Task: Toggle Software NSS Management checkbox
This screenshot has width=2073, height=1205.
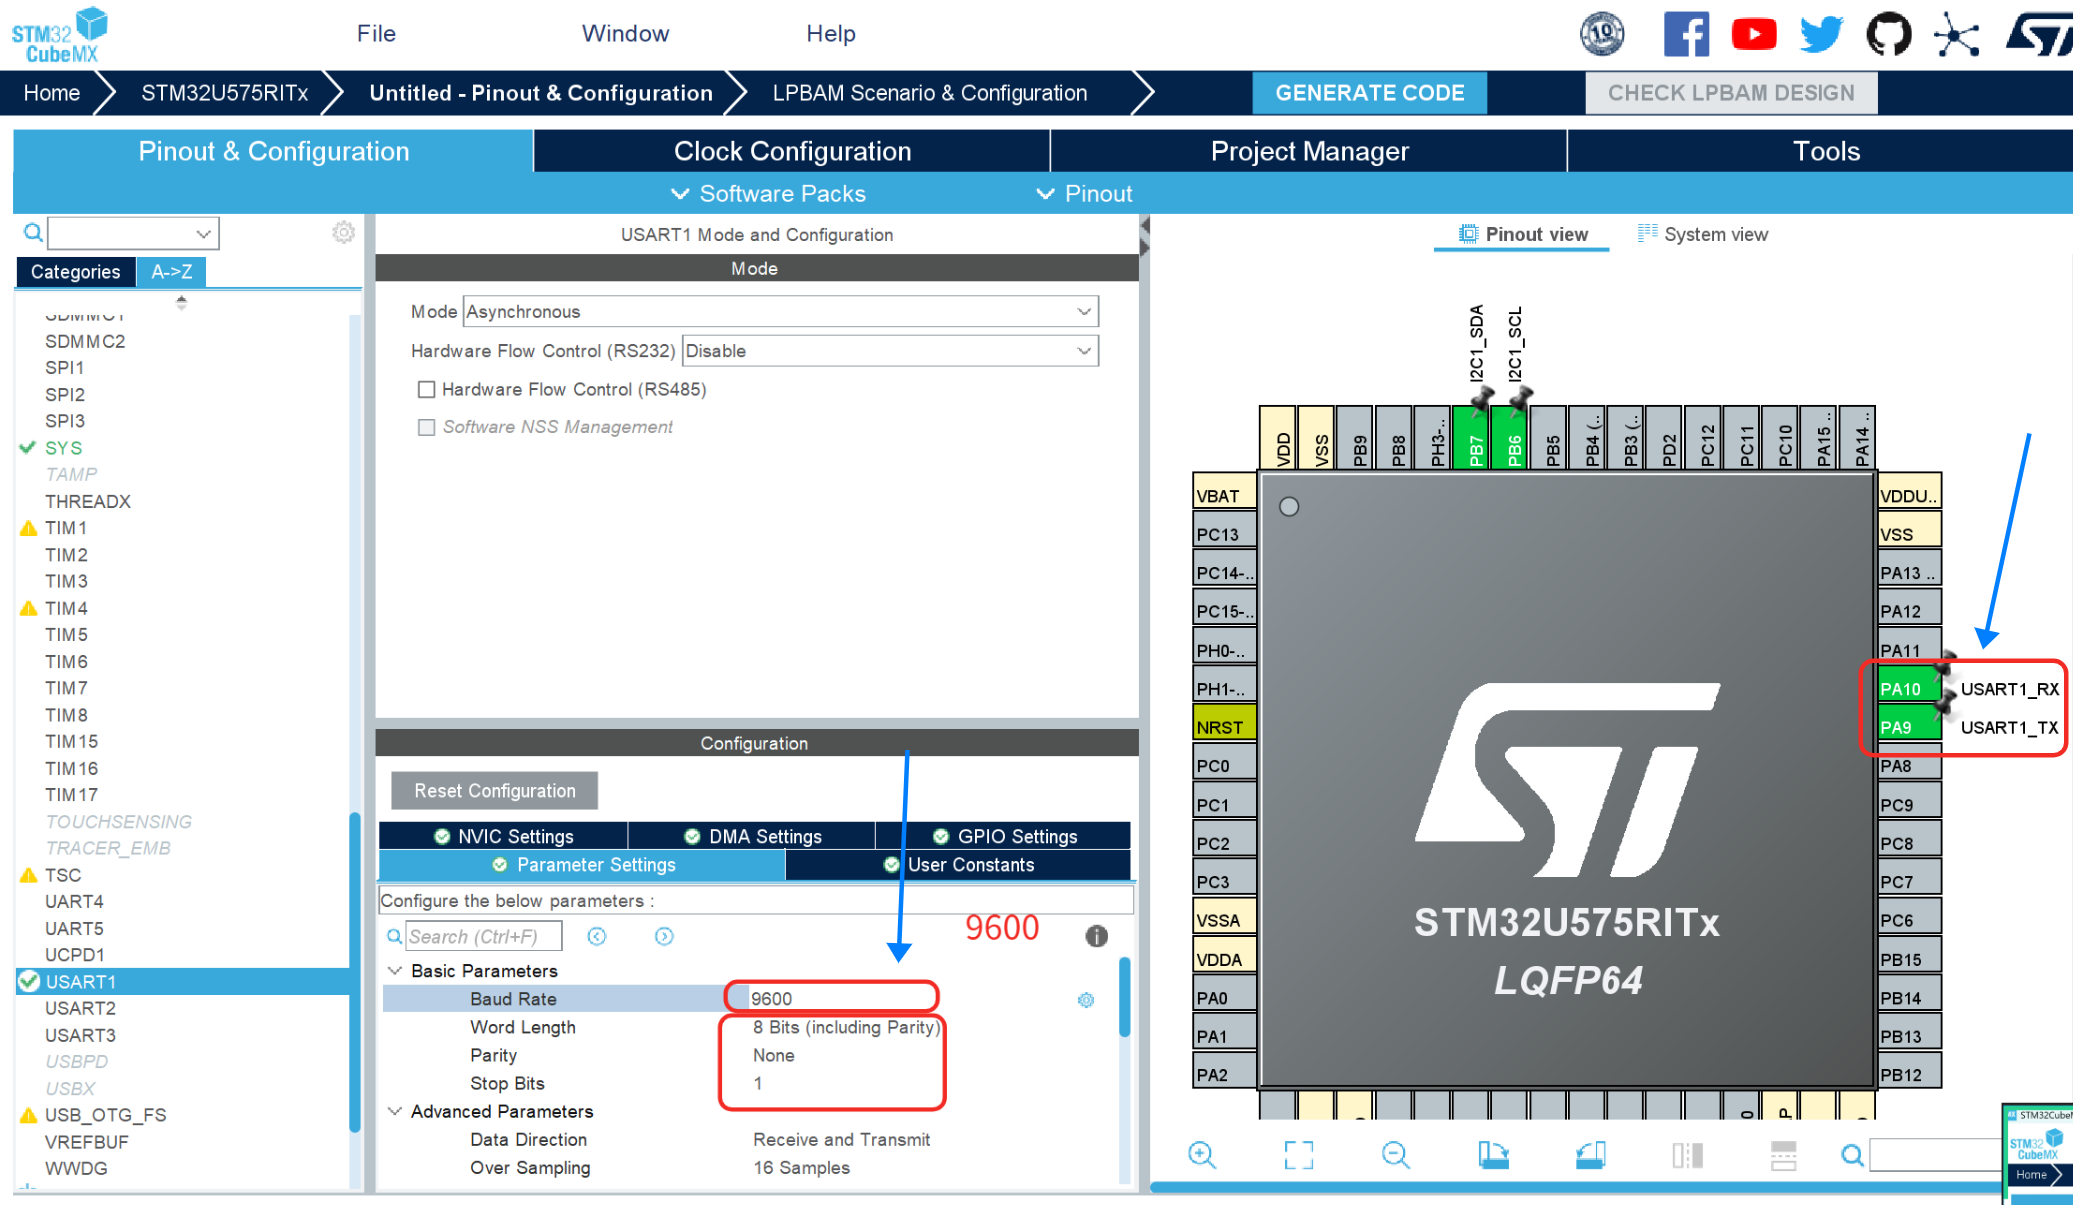Action: (426, 427)
